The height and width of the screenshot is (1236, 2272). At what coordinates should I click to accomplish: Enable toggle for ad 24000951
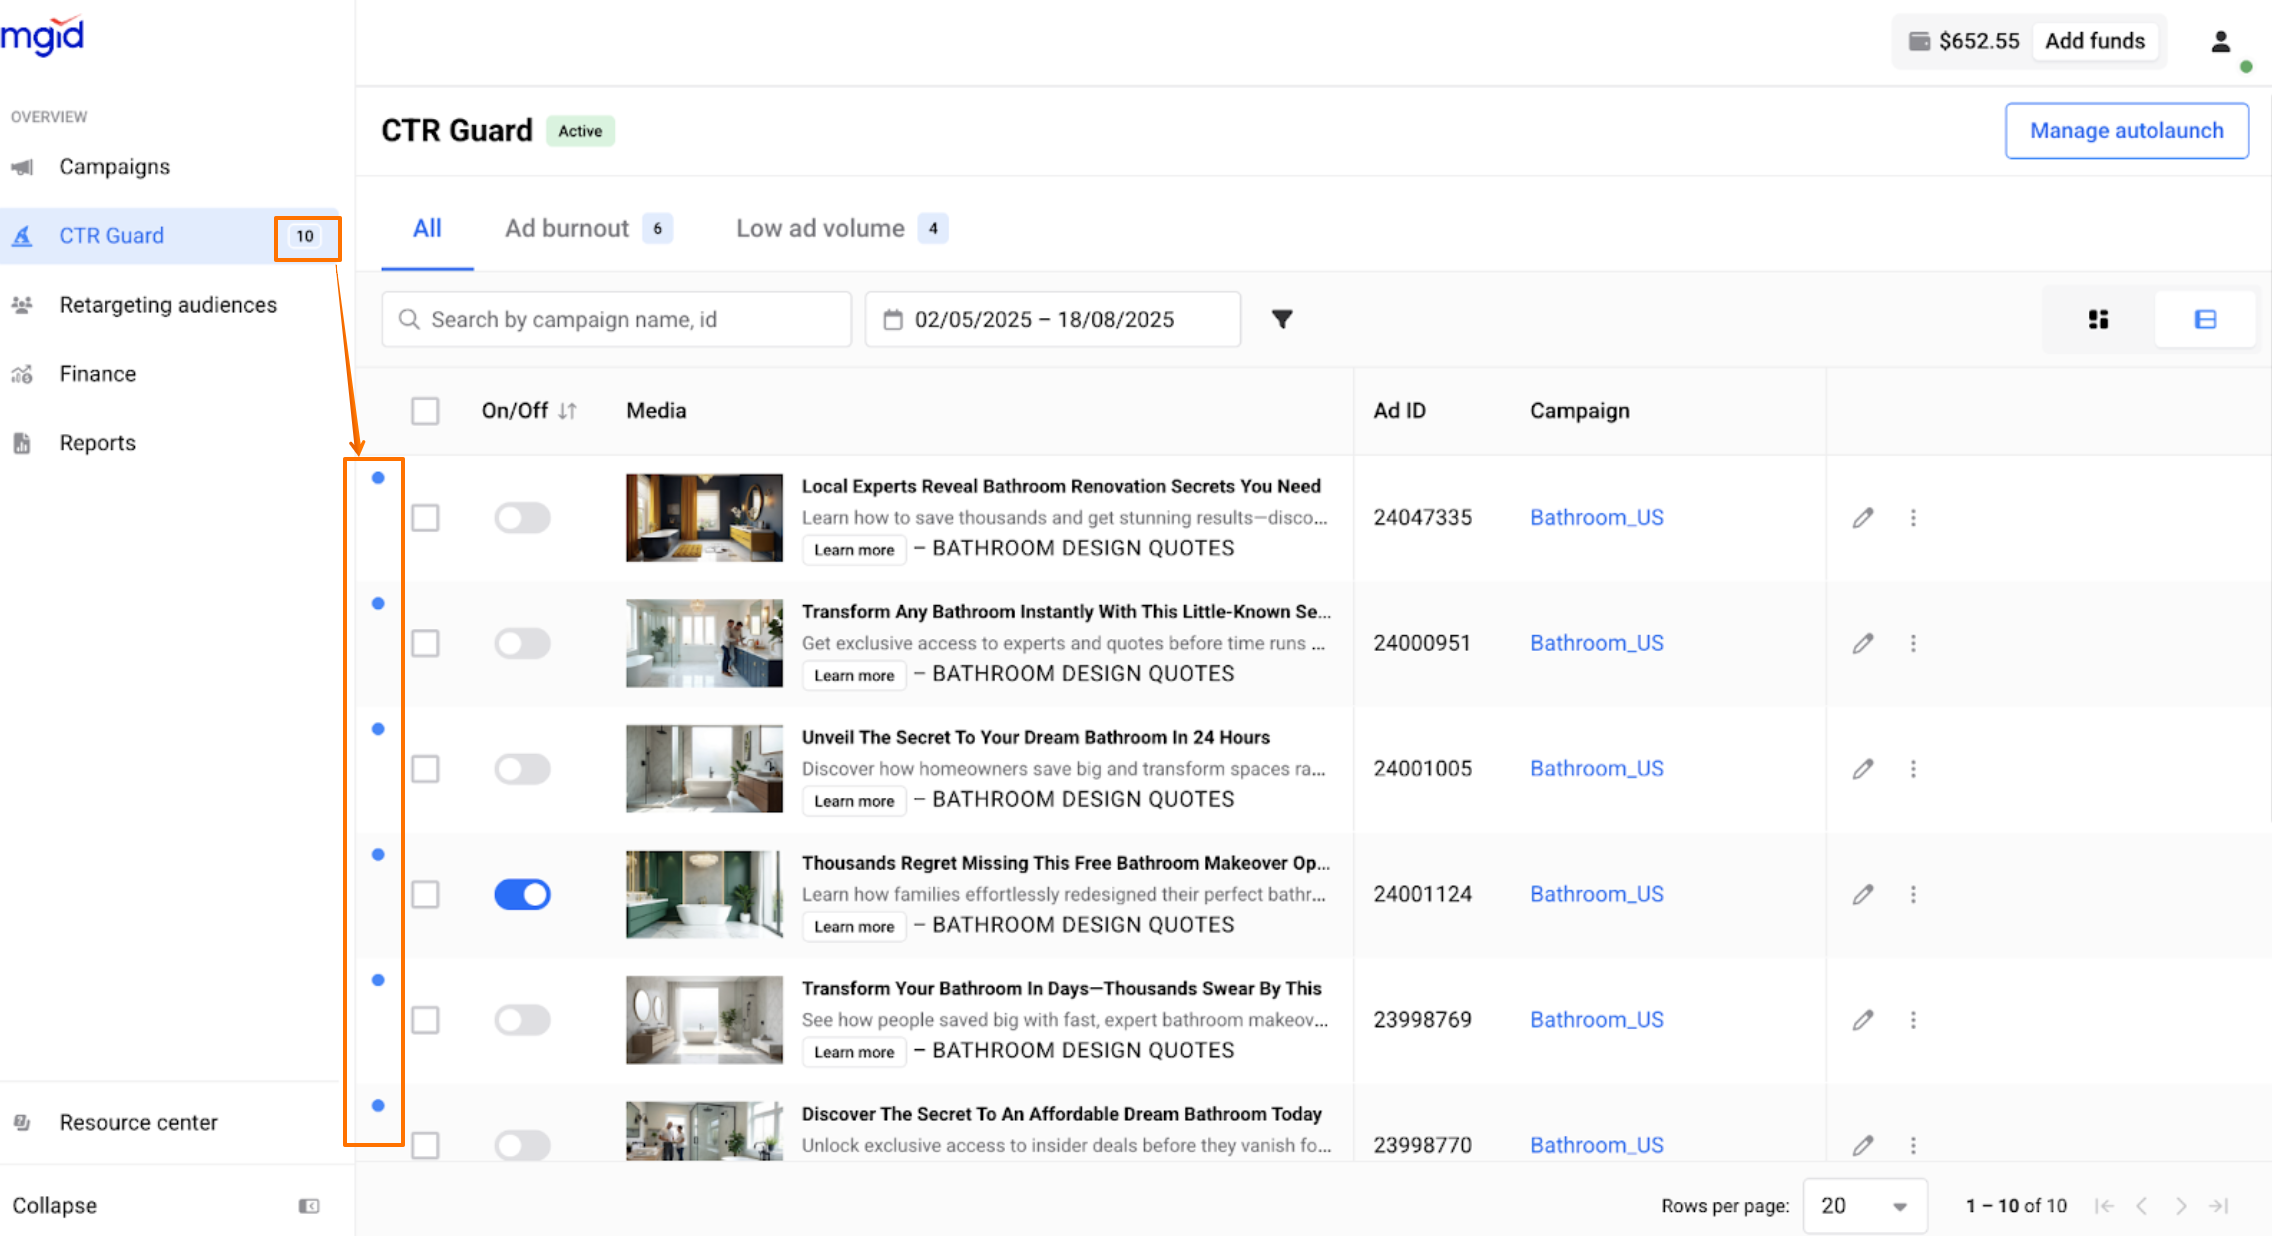point(522,643)
